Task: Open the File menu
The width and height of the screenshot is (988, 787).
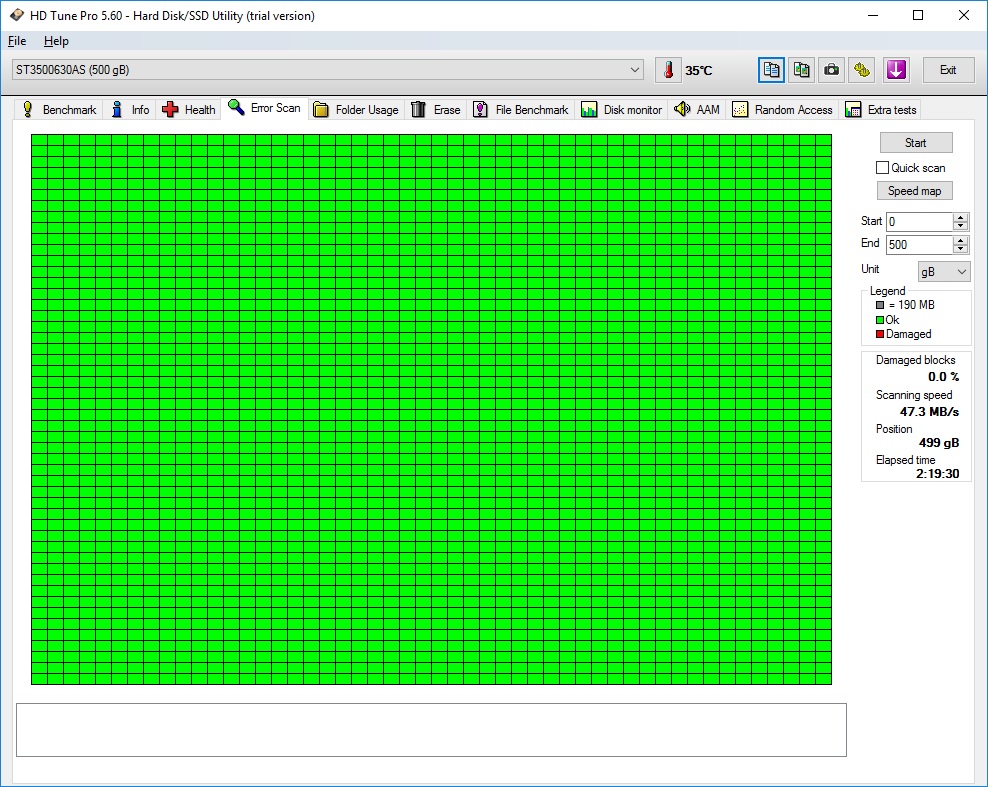Action: (17, 41)
